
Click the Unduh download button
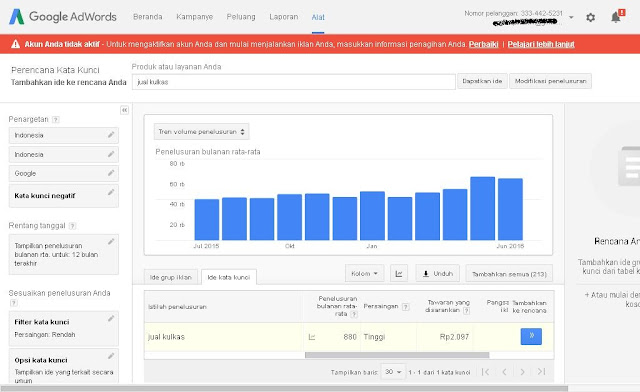tap(438, 274)
